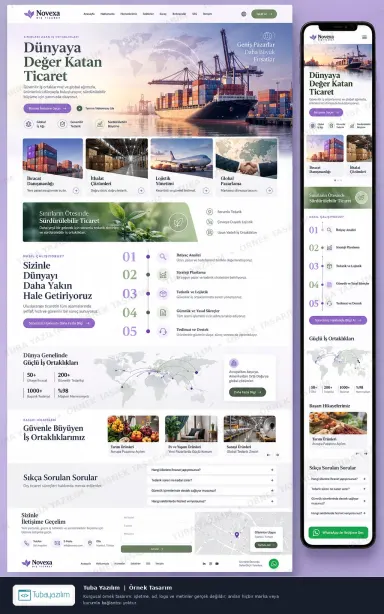Open the SSS menu item in header
The height and width of the screenshot is (614, 384).
pos(194,14)
